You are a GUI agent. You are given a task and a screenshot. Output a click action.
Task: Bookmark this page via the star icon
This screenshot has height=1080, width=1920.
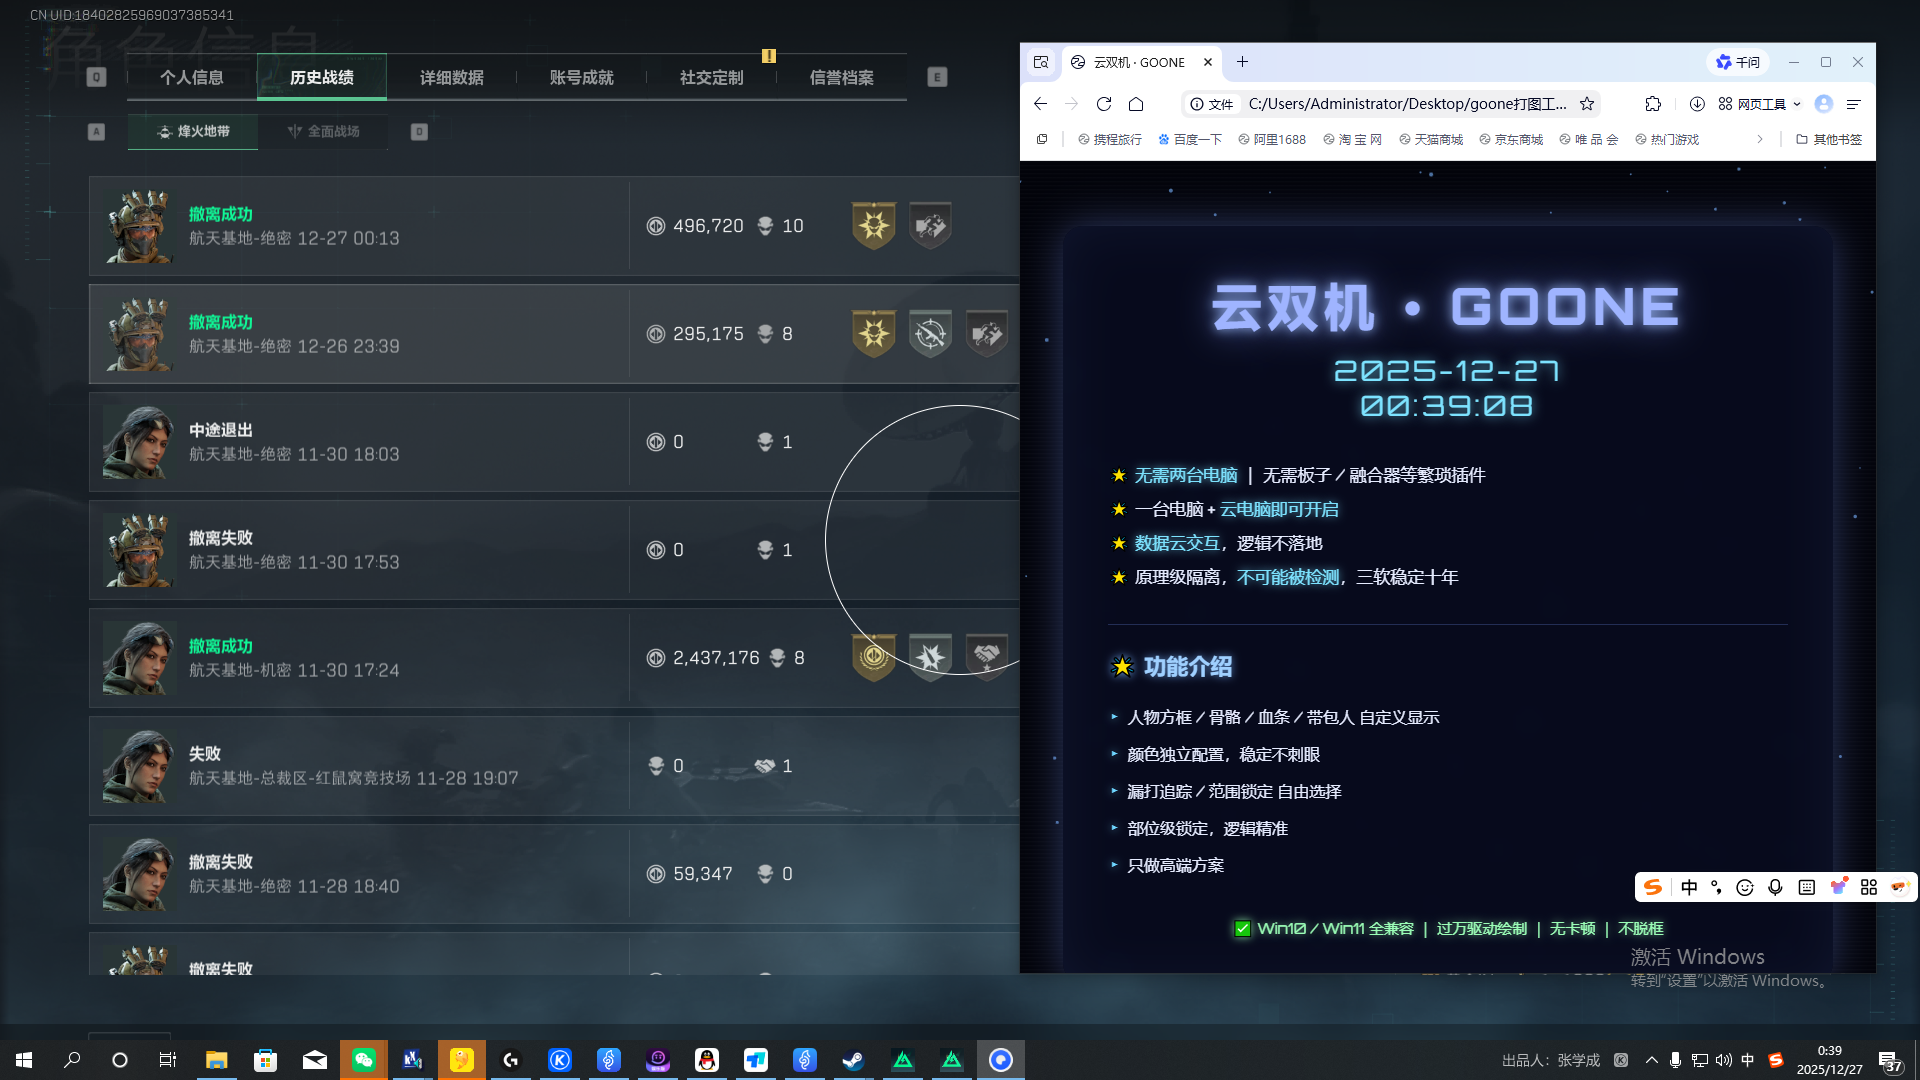click(1587, 103)
